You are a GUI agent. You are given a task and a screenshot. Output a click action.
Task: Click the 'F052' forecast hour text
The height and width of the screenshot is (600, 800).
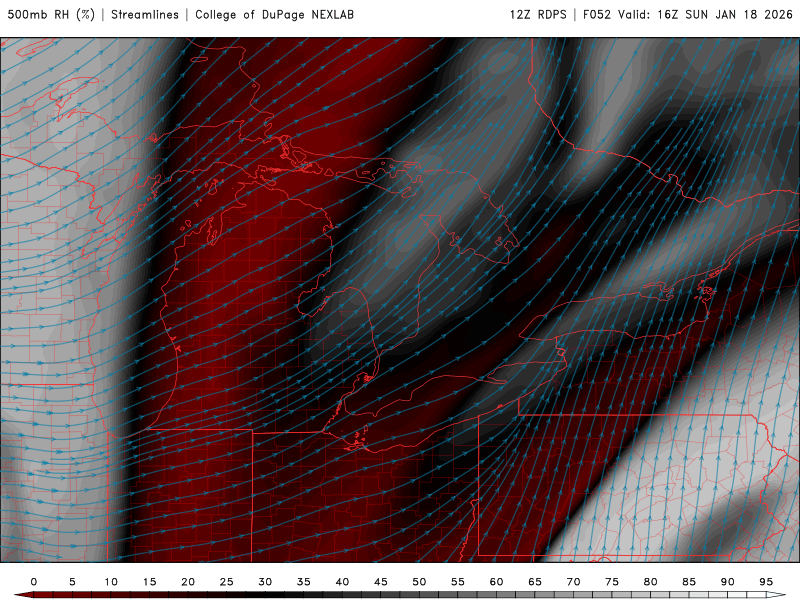click(596, 14)
